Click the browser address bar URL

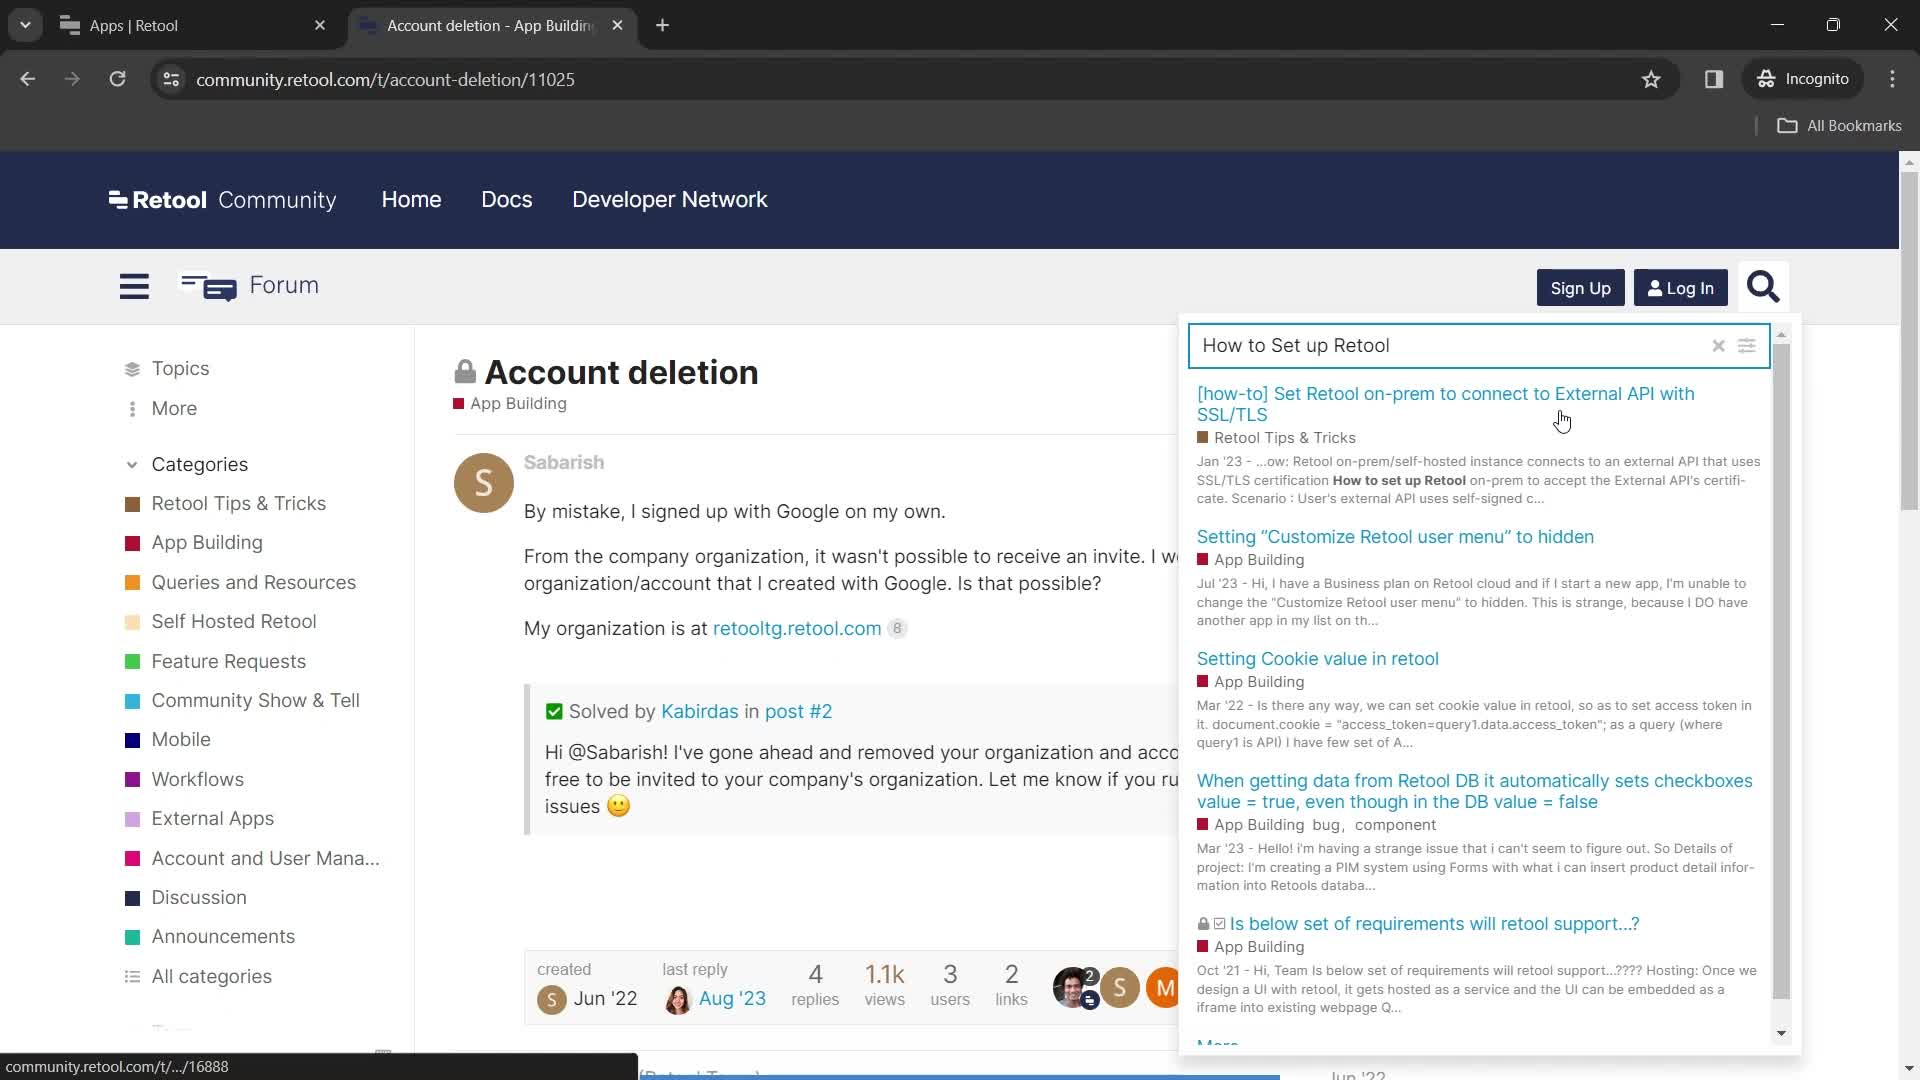pos(385,79)
